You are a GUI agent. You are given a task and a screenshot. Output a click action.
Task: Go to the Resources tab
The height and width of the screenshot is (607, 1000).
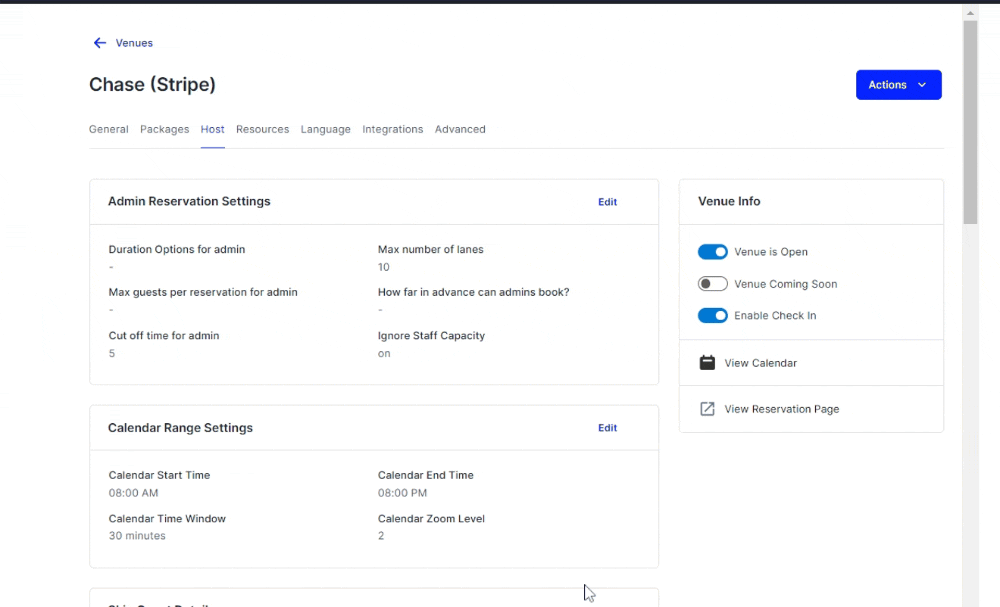(x=262, y=129)
